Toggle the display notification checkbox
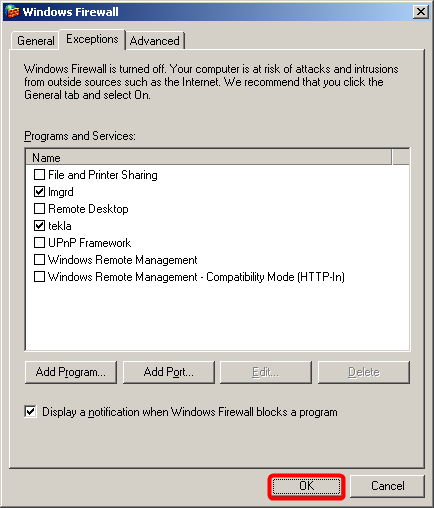This screenshot has height=508, width=434. pos(30,412)
